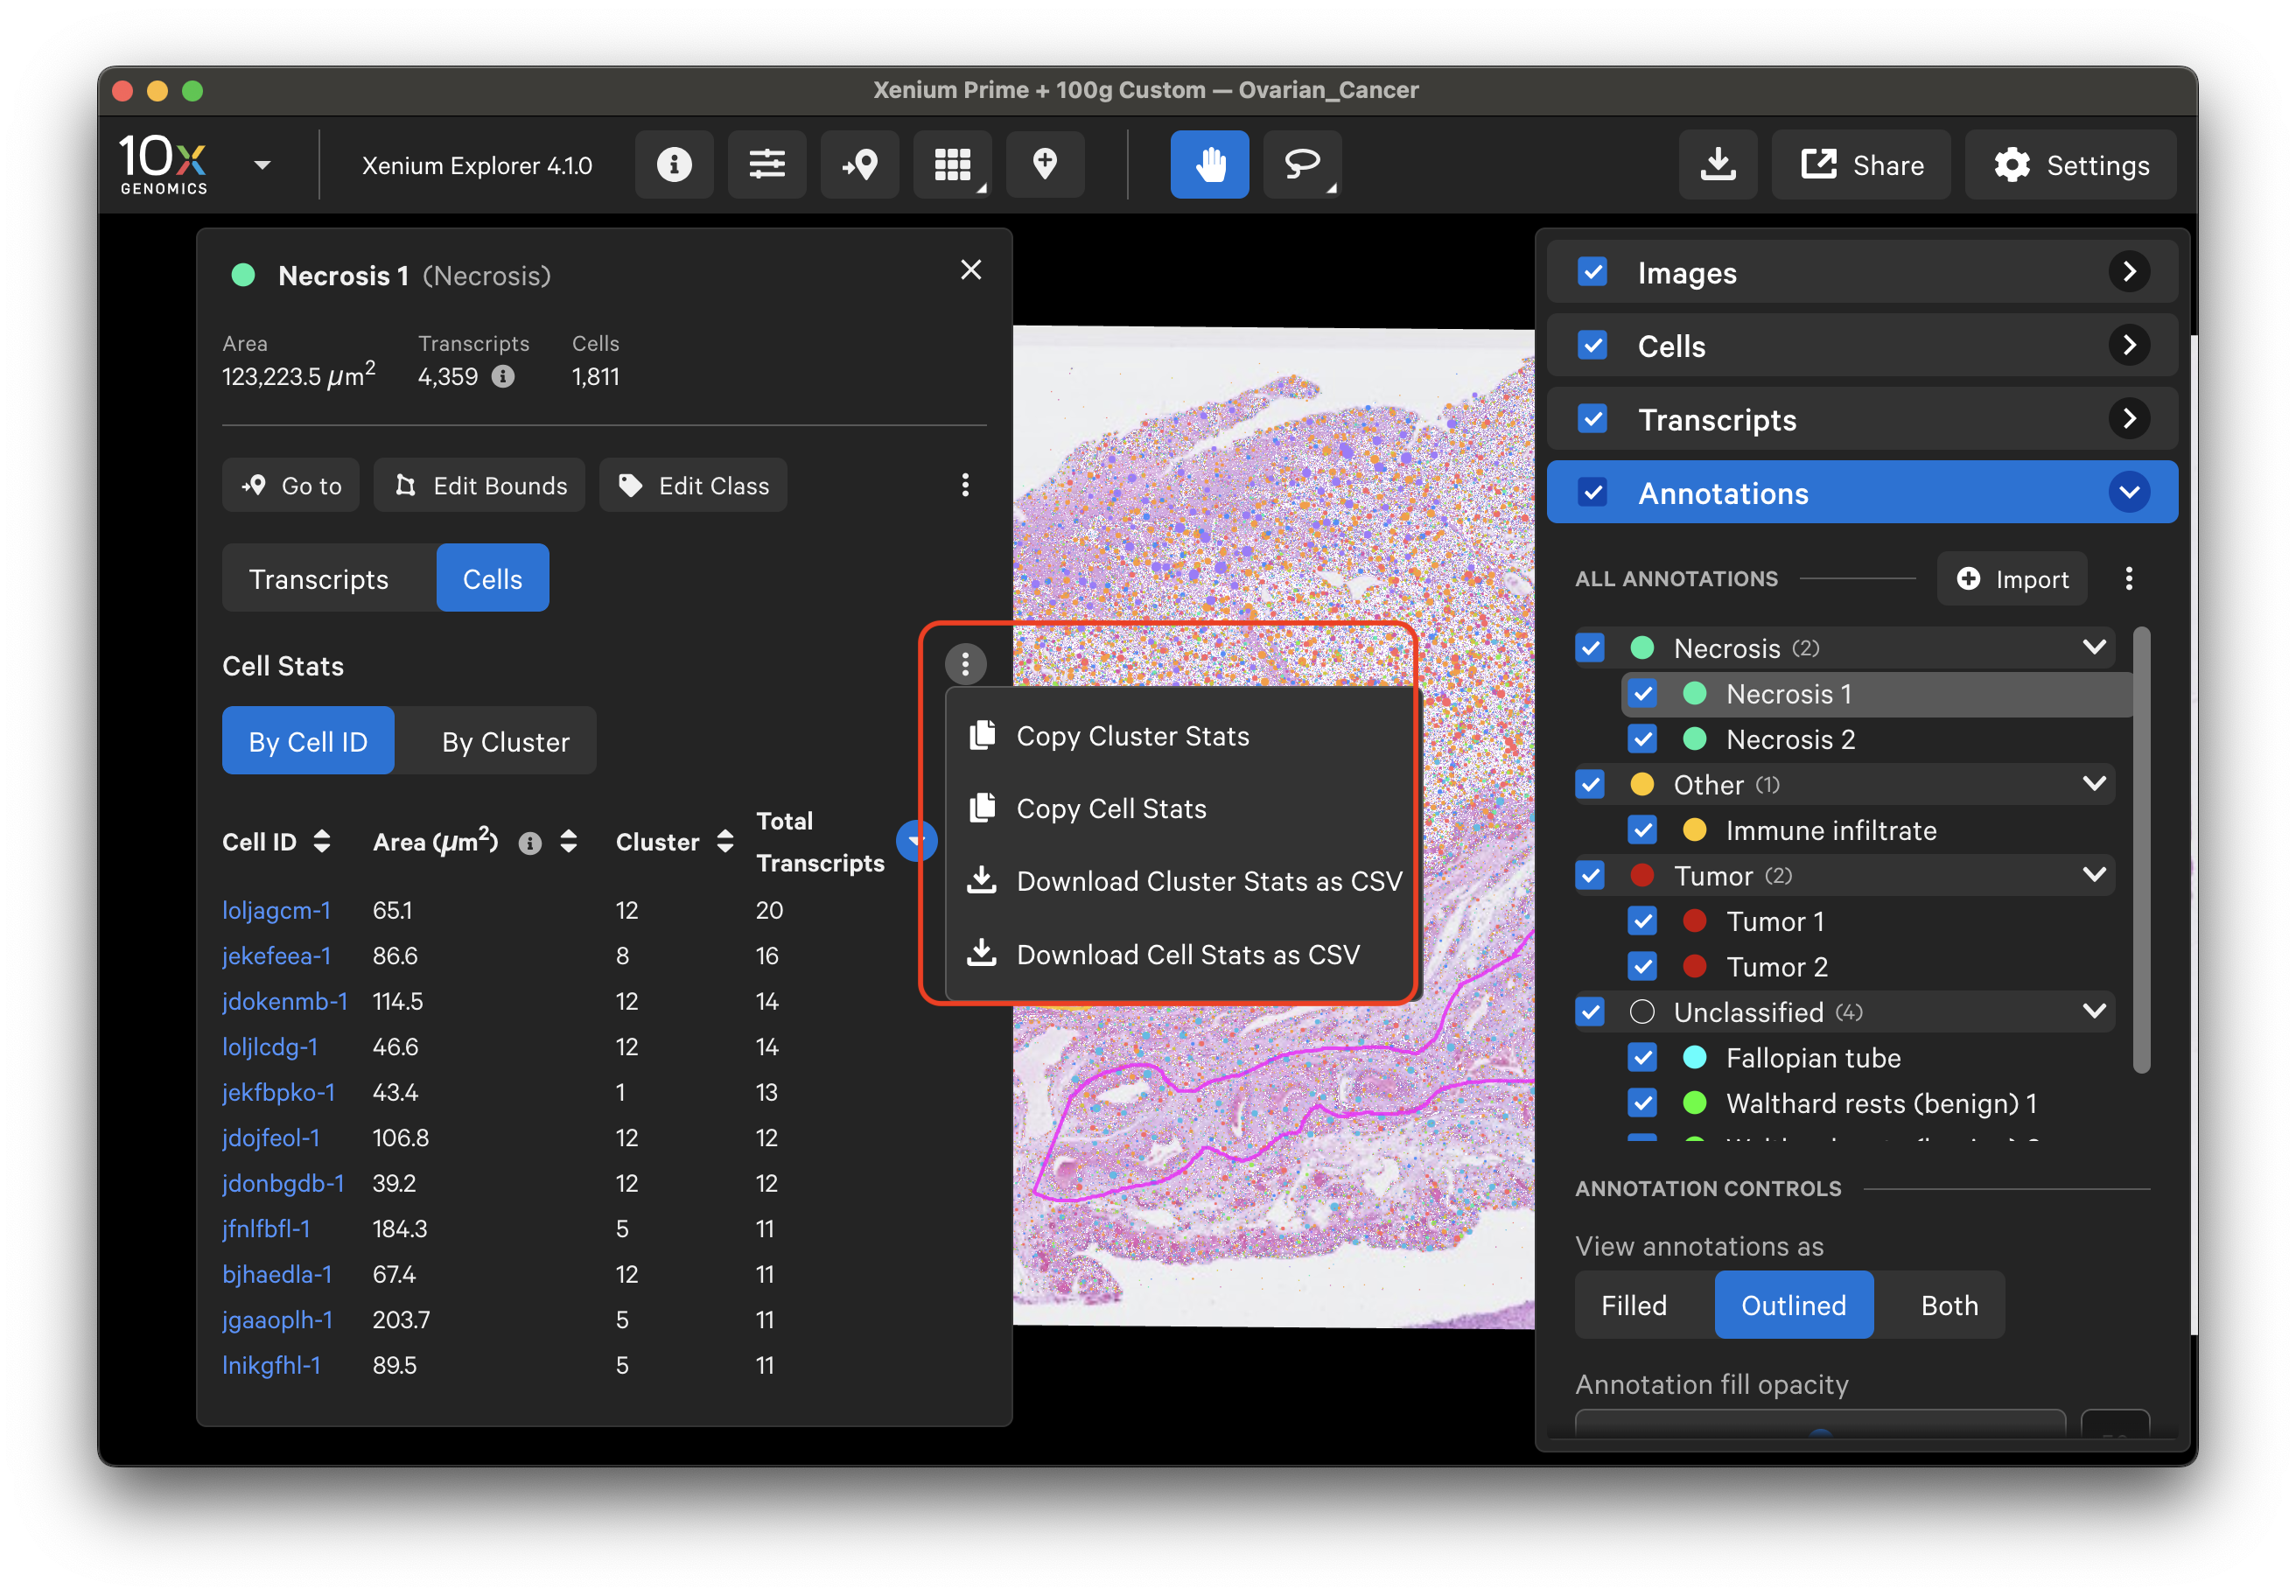Open the grid view toolbar icon
Viewport: 2296px width, 1596px height.
pyautogui.click(x=951, y=164)
